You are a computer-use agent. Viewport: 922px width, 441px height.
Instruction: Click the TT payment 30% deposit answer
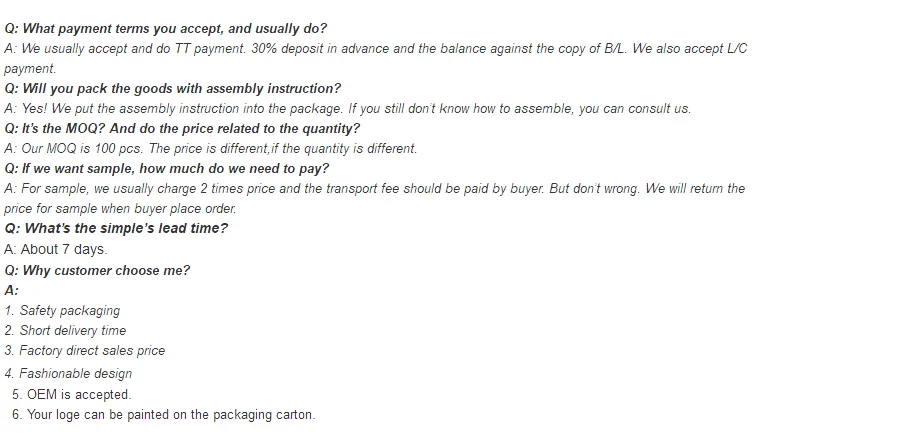376,49
